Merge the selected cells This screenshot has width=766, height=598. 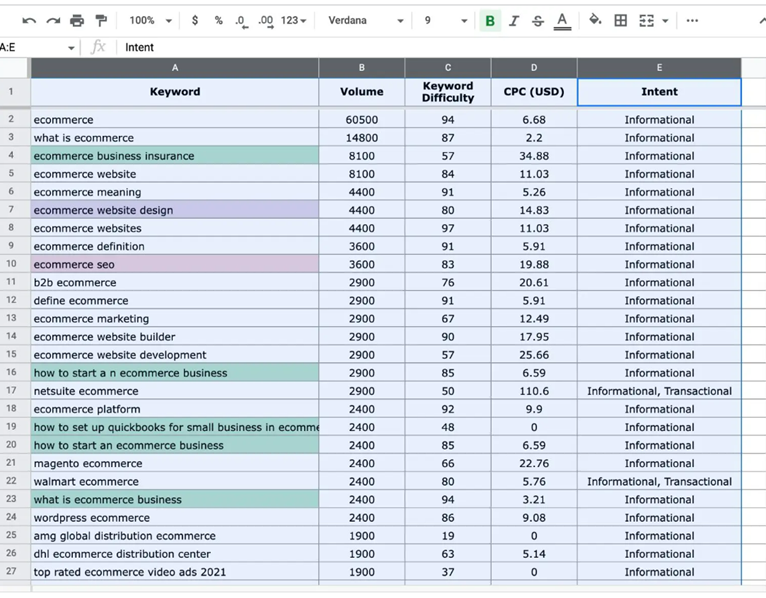pyautogui.click(x=646, y=21)
